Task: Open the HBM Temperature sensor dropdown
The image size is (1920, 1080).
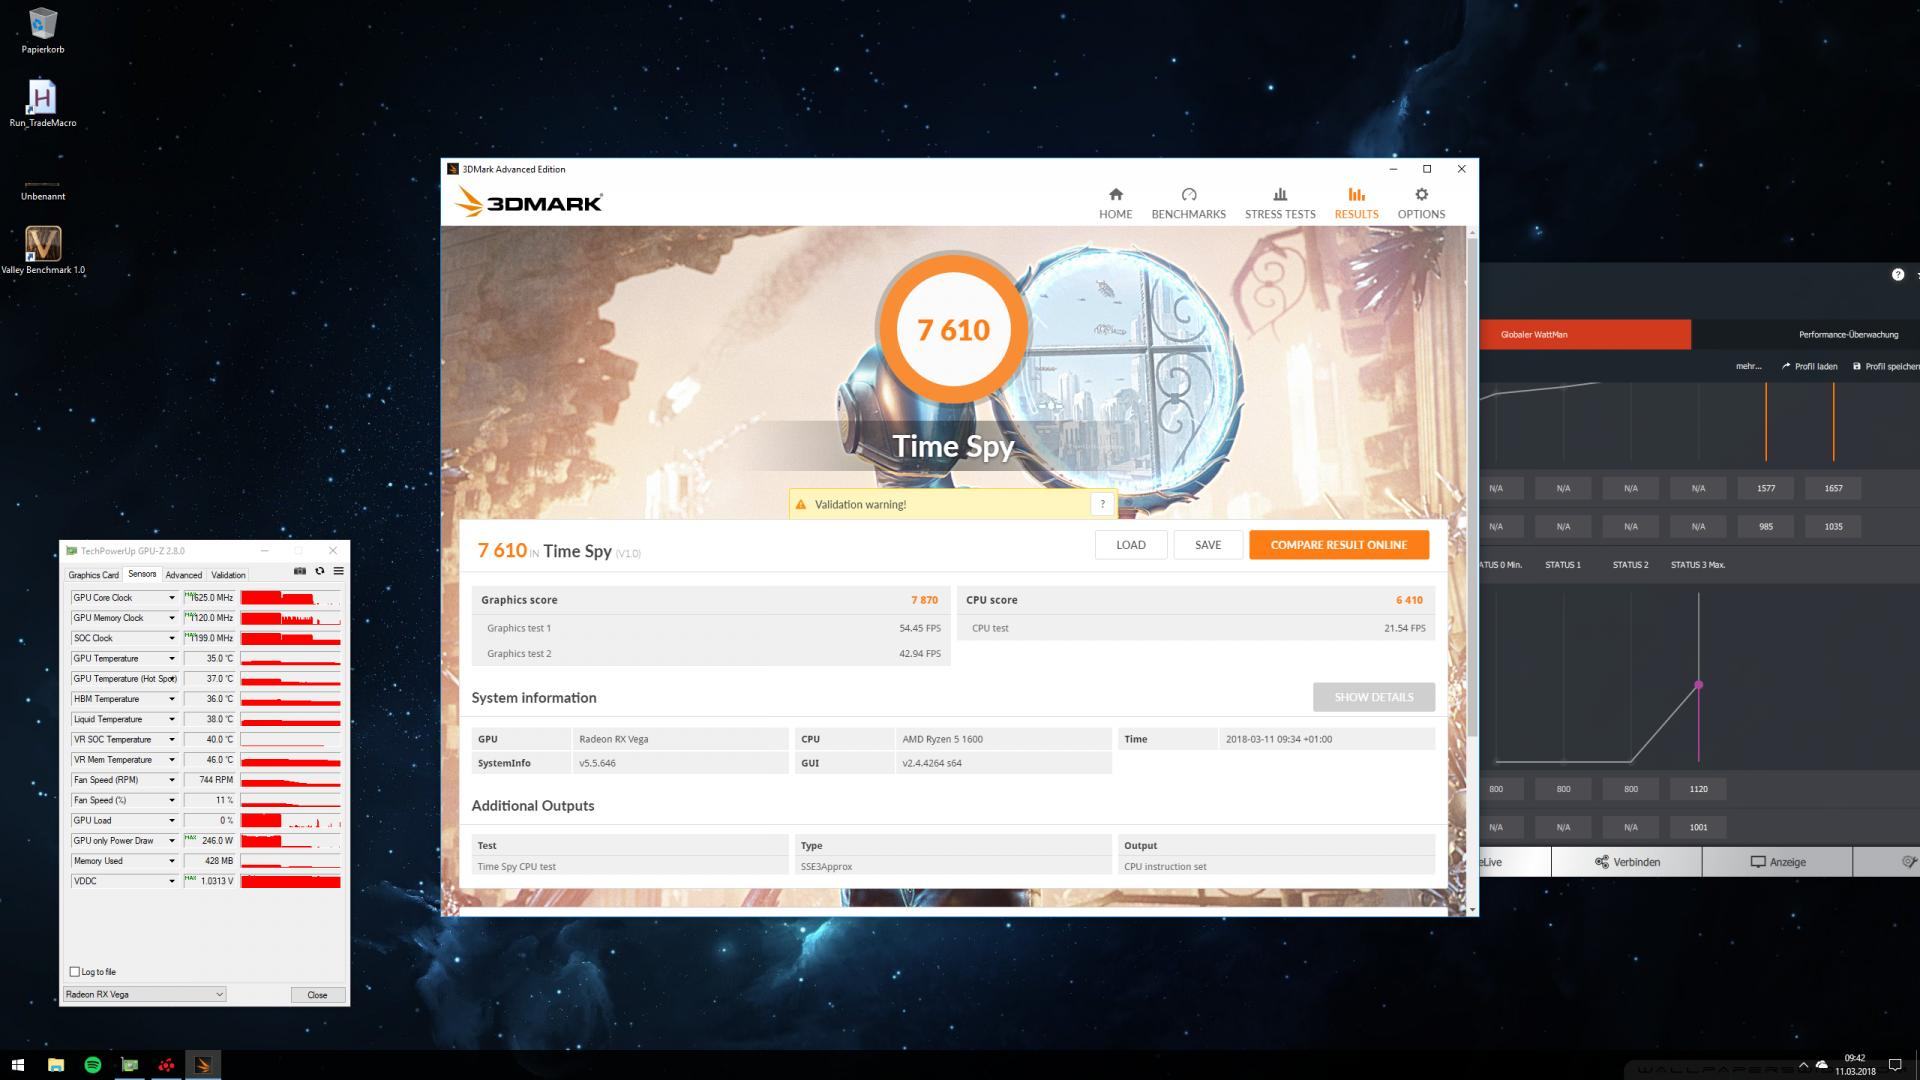Action: pyautogui.click(x=171, y=699)
